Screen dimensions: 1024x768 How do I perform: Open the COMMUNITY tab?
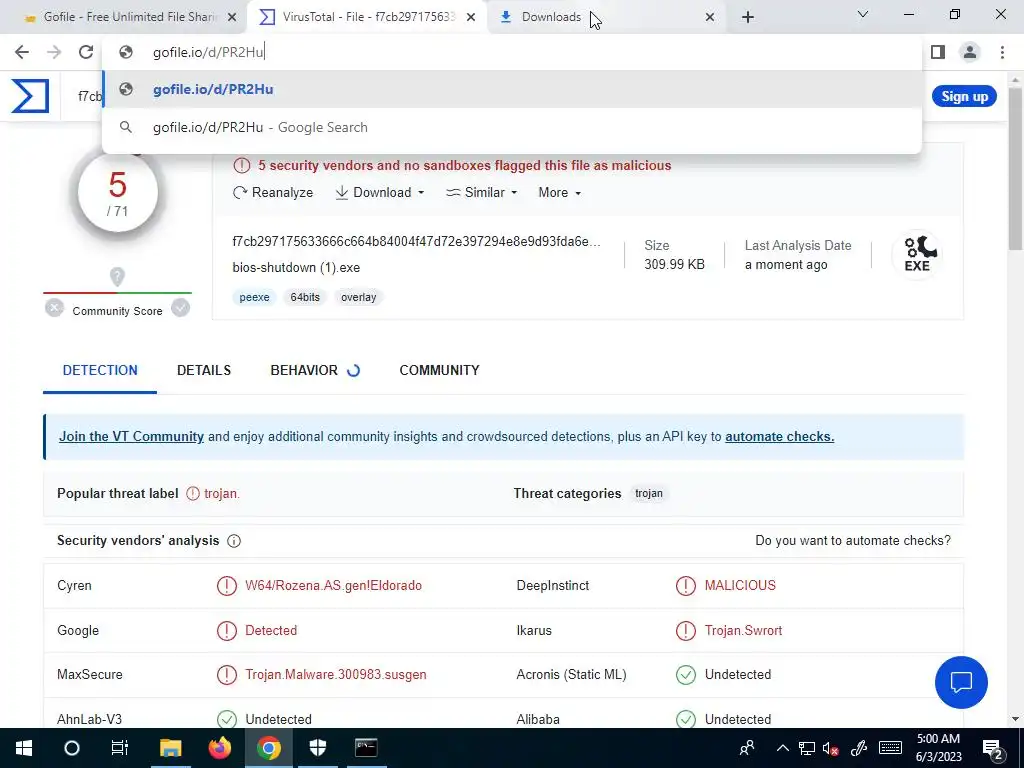click(440, 370)
